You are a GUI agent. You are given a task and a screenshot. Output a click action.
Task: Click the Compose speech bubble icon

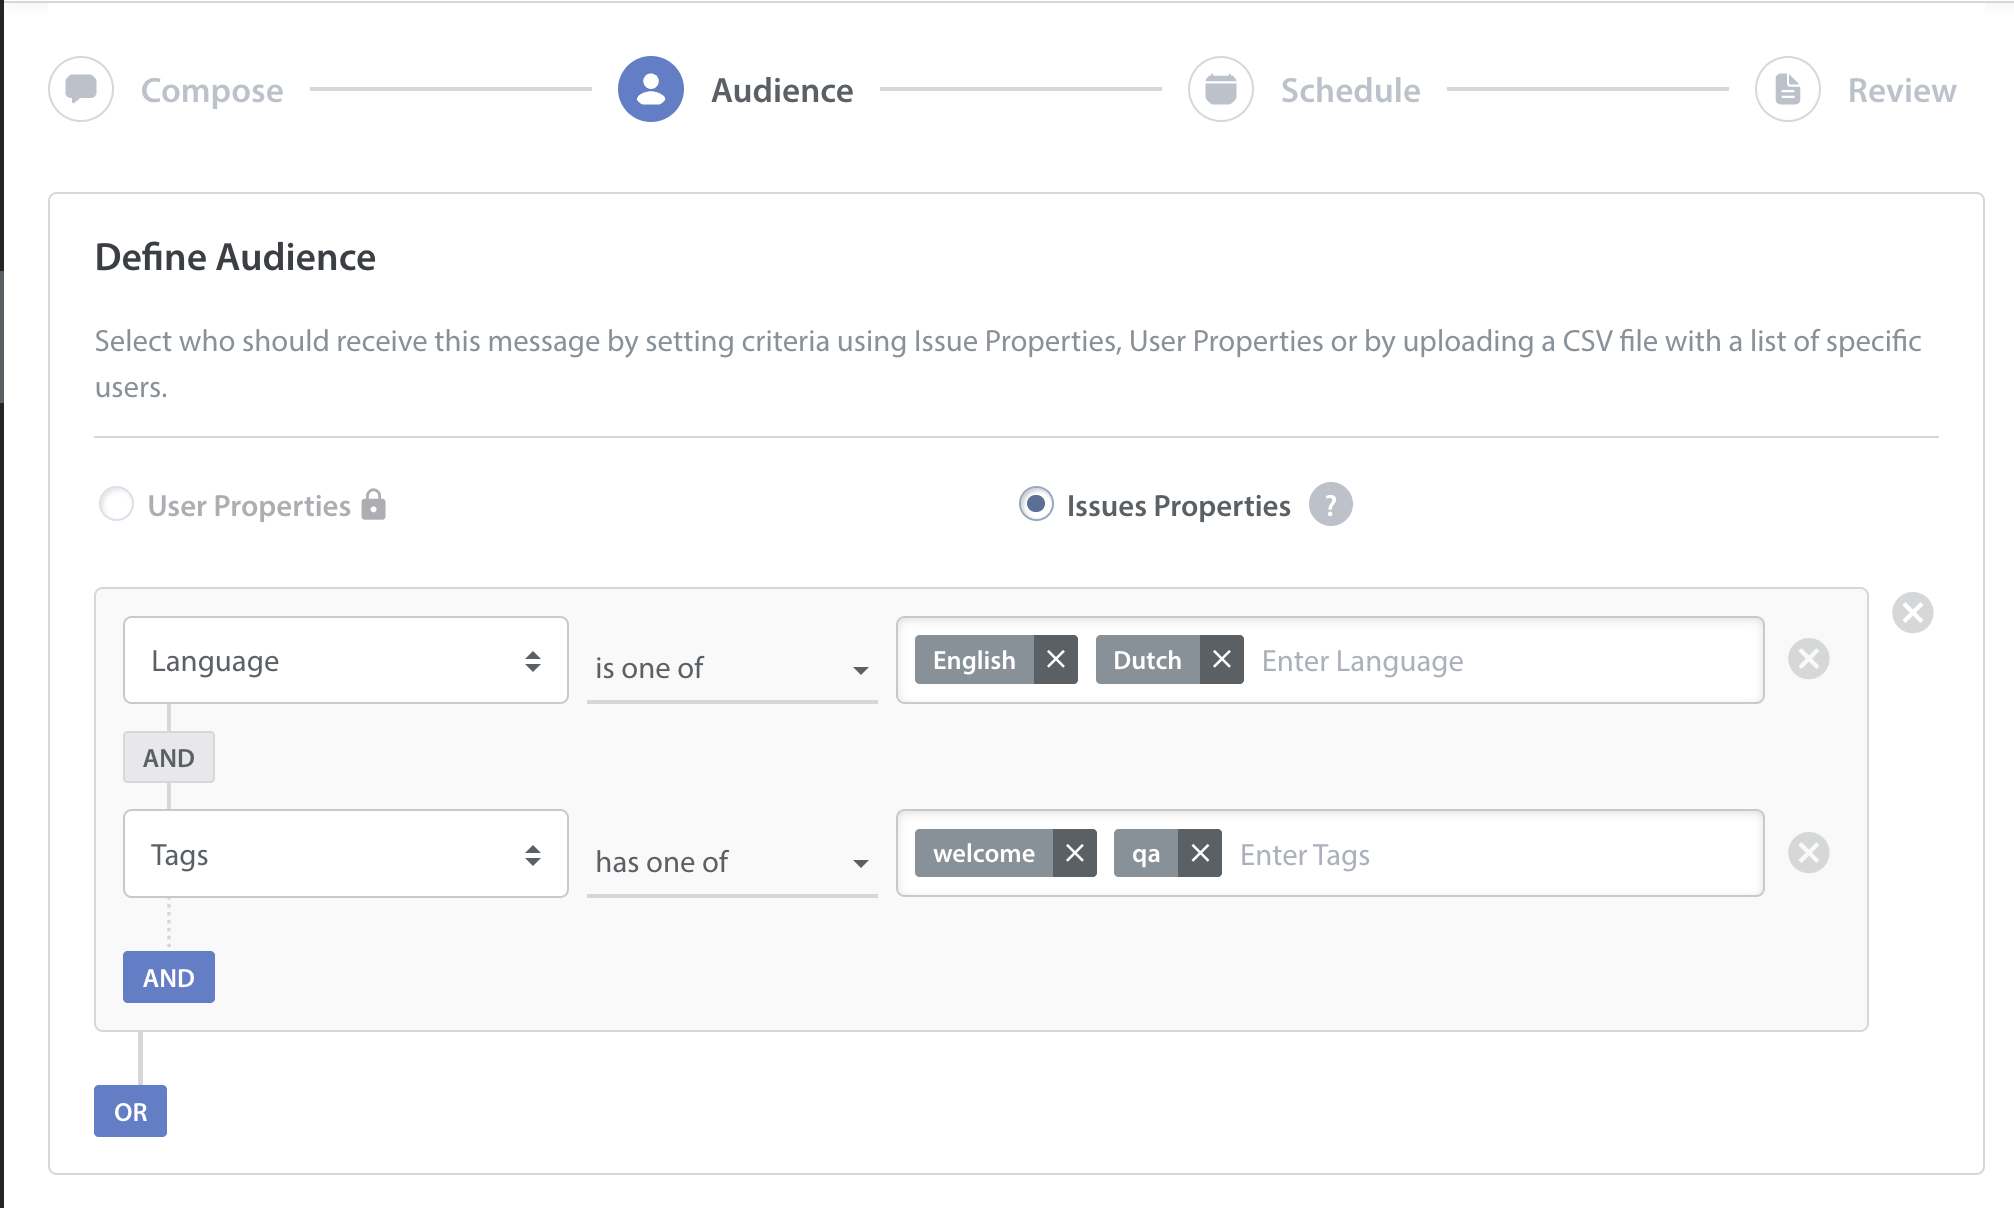pos(80,89)
